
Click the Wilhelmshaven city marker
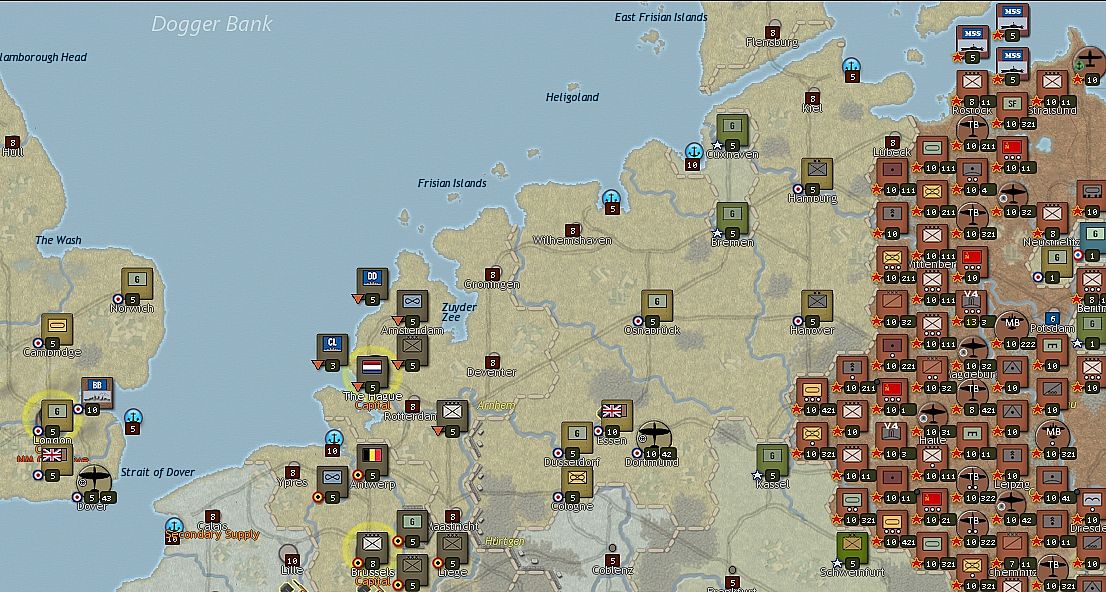click(x=573, y=229)
